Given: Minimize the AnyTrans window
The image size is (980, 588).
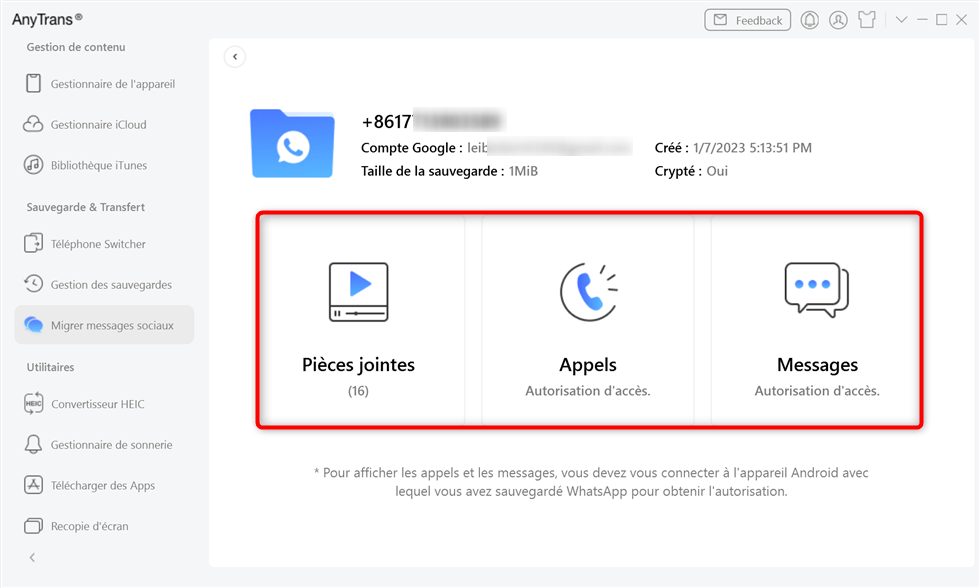Looking at the screenshot, I should point(922,20).
